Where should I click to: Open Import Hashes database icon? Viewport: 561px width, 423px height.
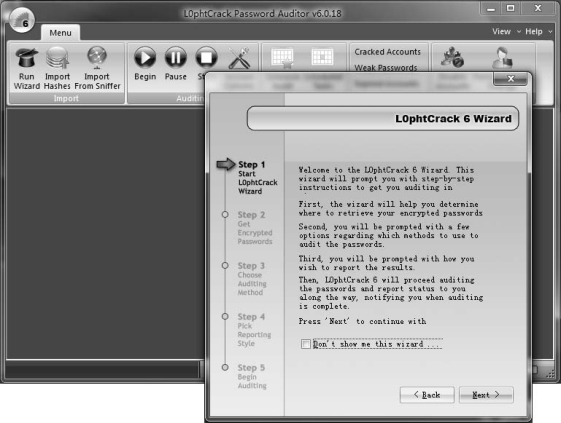coord(57,58)
